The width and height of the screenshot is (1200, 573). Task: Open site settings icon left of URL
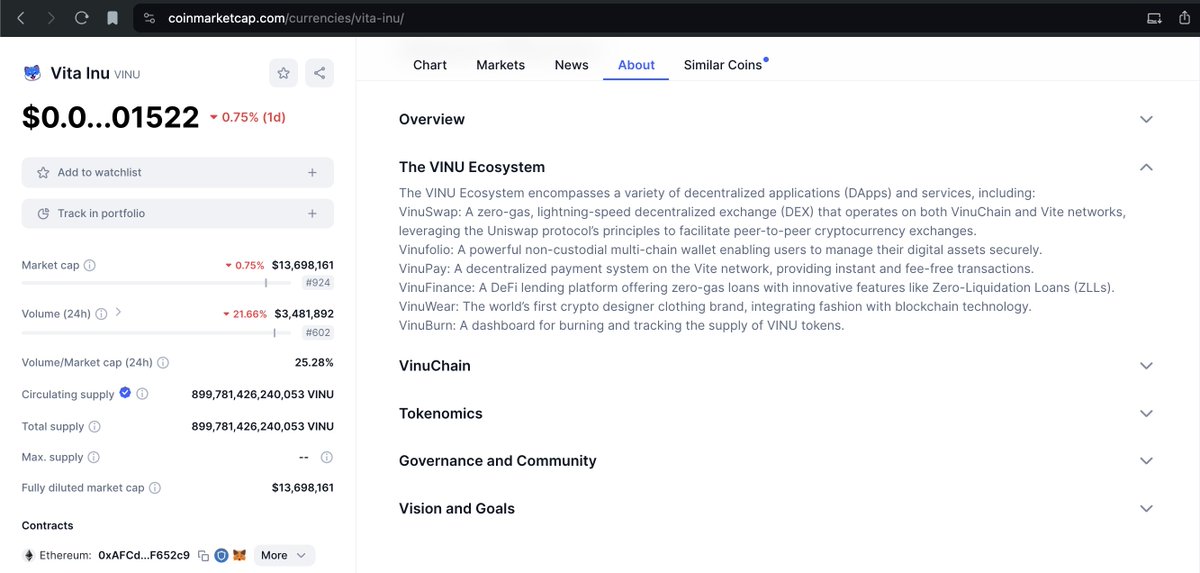[150, 18]
